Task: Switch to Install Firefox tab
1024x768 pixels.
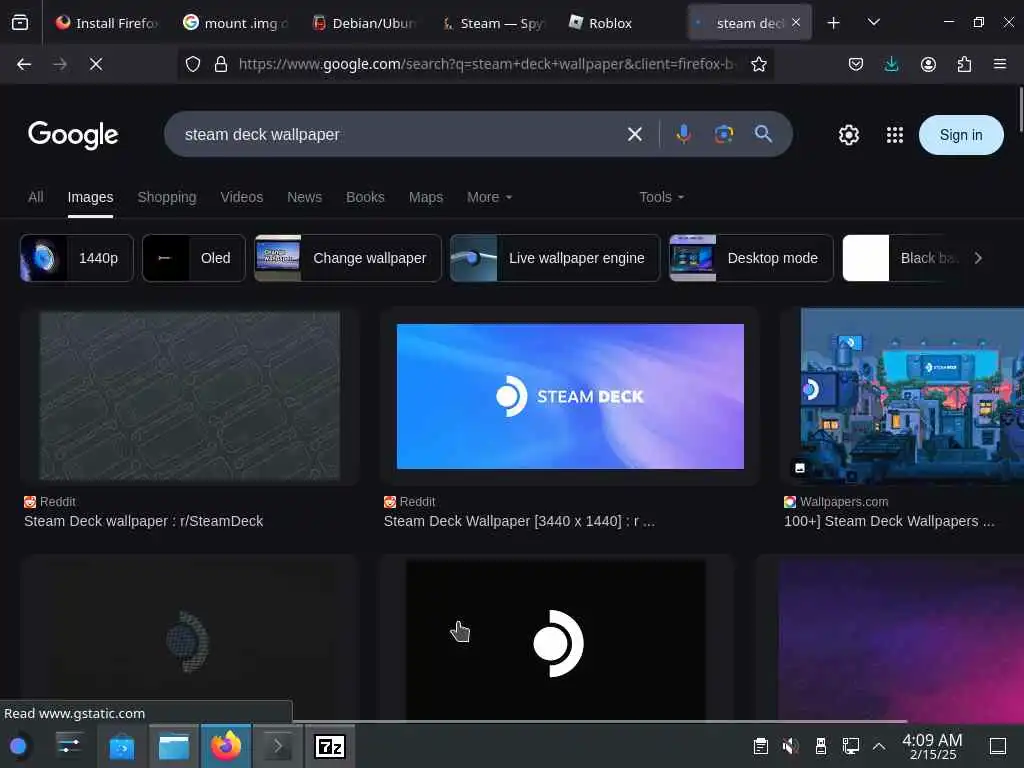Action: pos(107,23)
